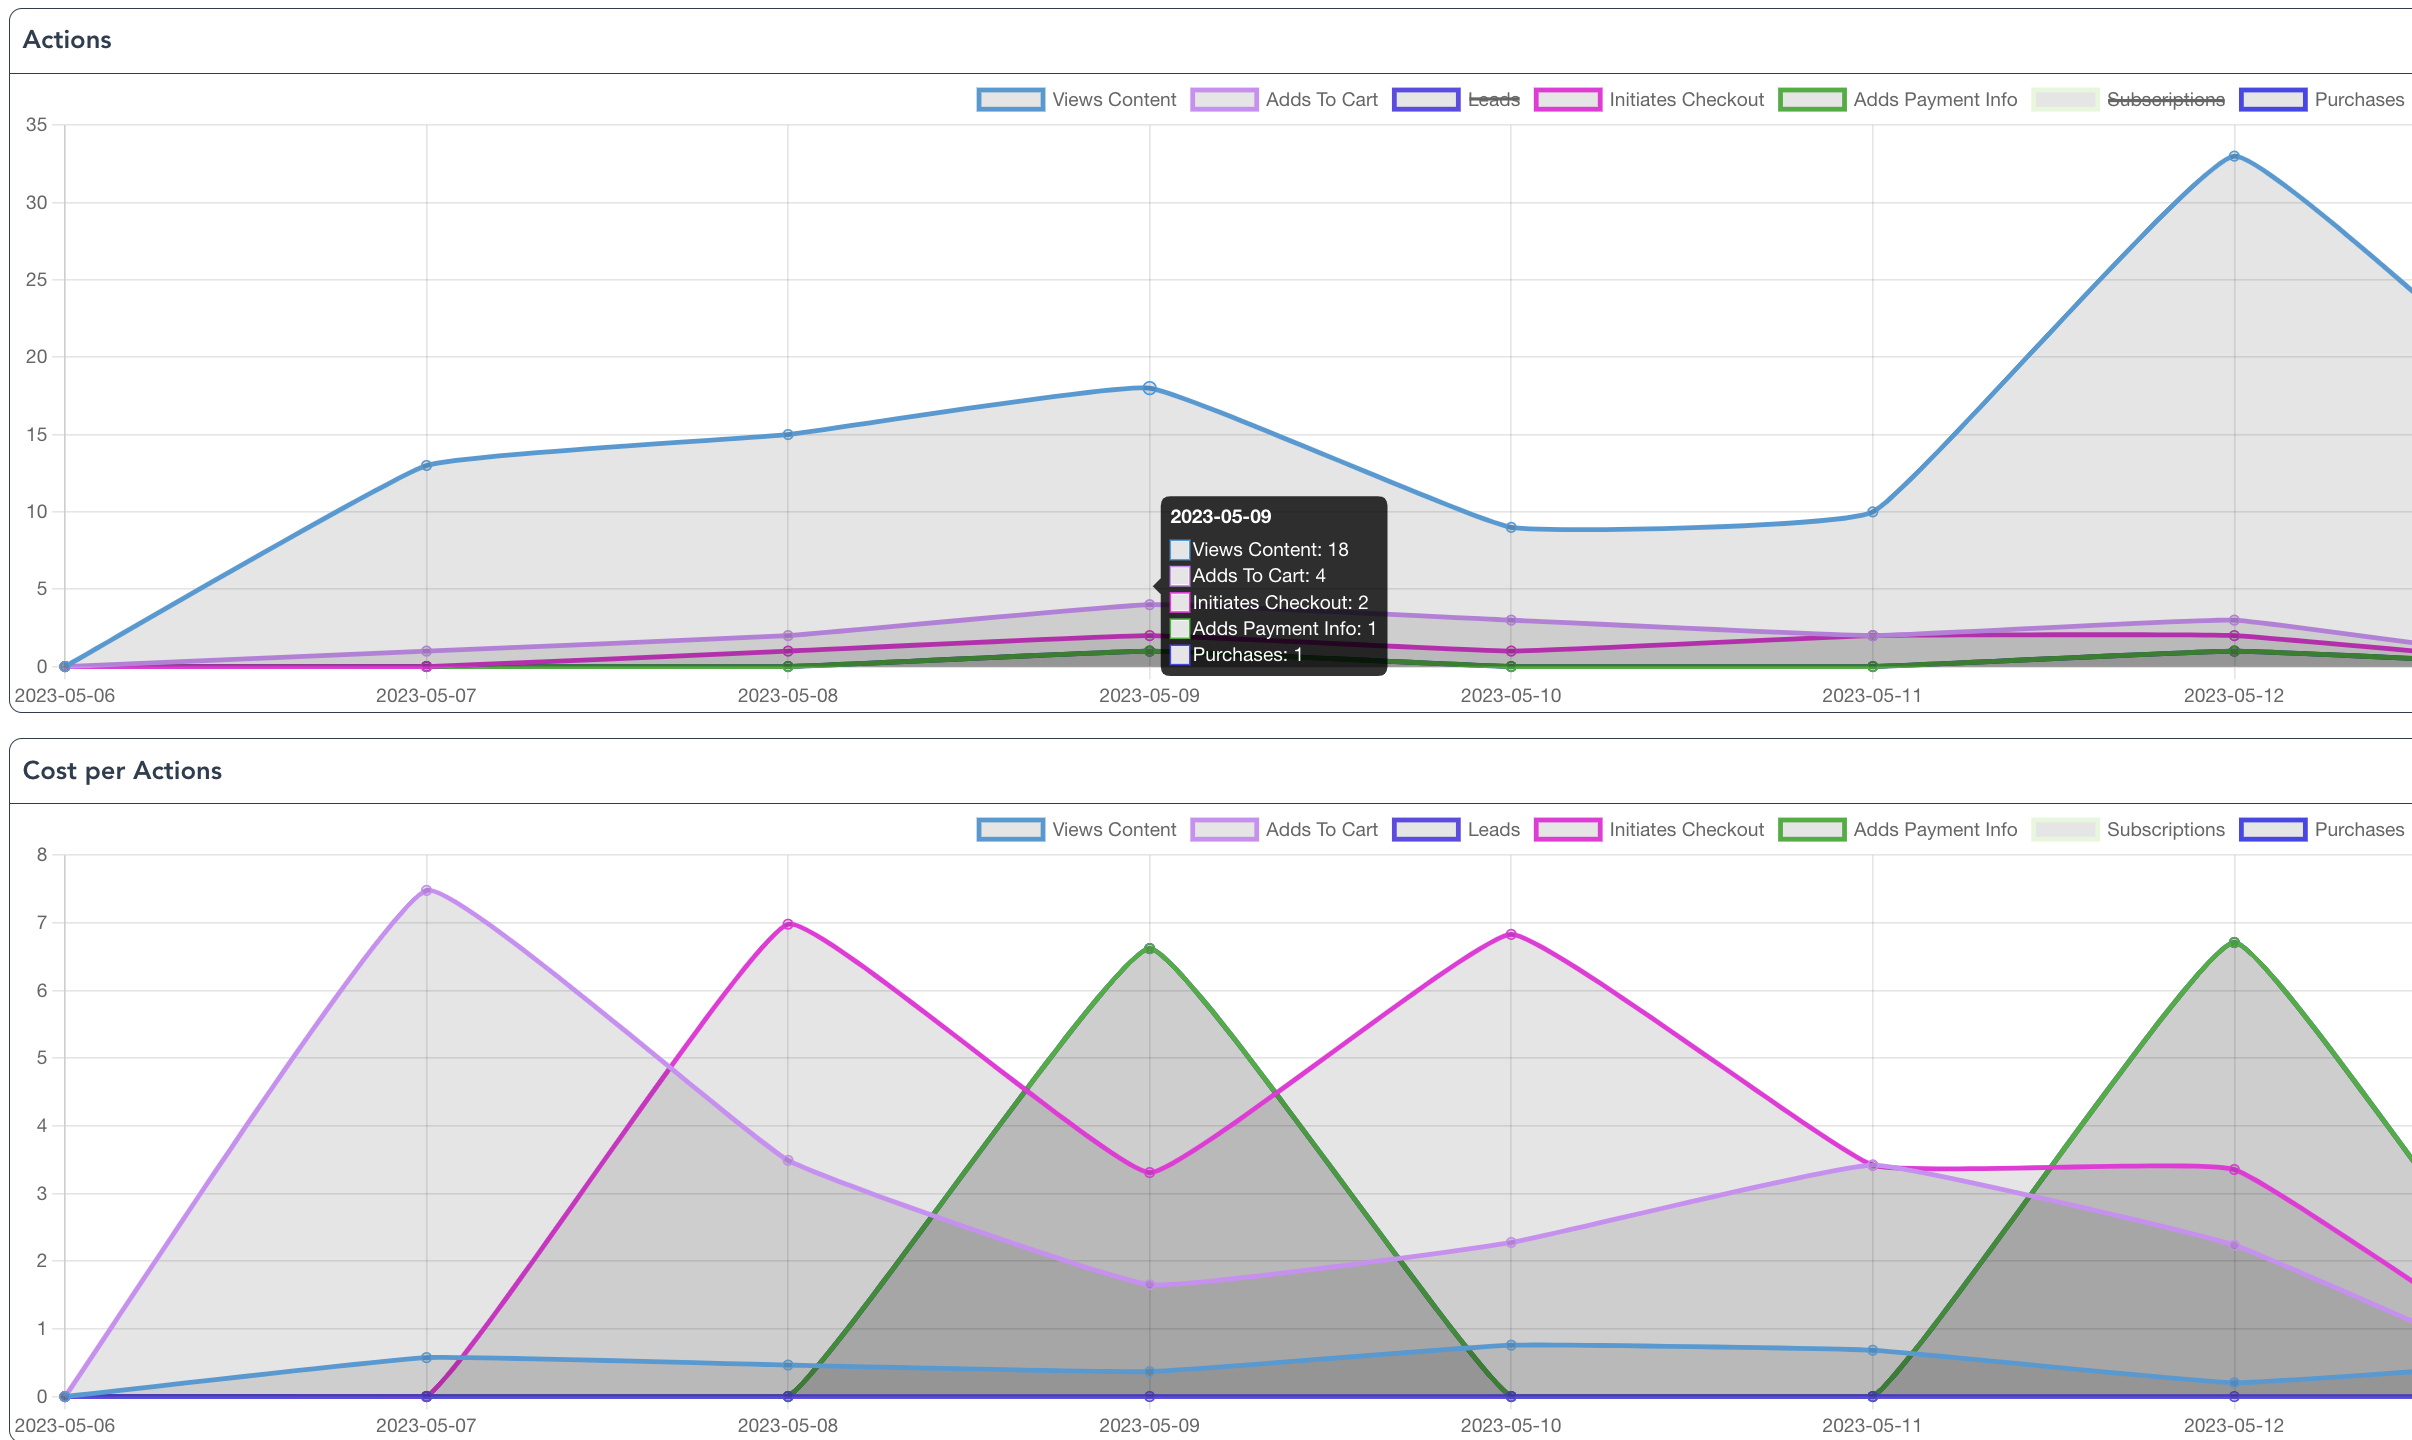Click Adds To Cart peak on 2023-05-07 lower chart
Image resolution: width=2412 pixels, height=1440 pixels.
tap(427, 890)
